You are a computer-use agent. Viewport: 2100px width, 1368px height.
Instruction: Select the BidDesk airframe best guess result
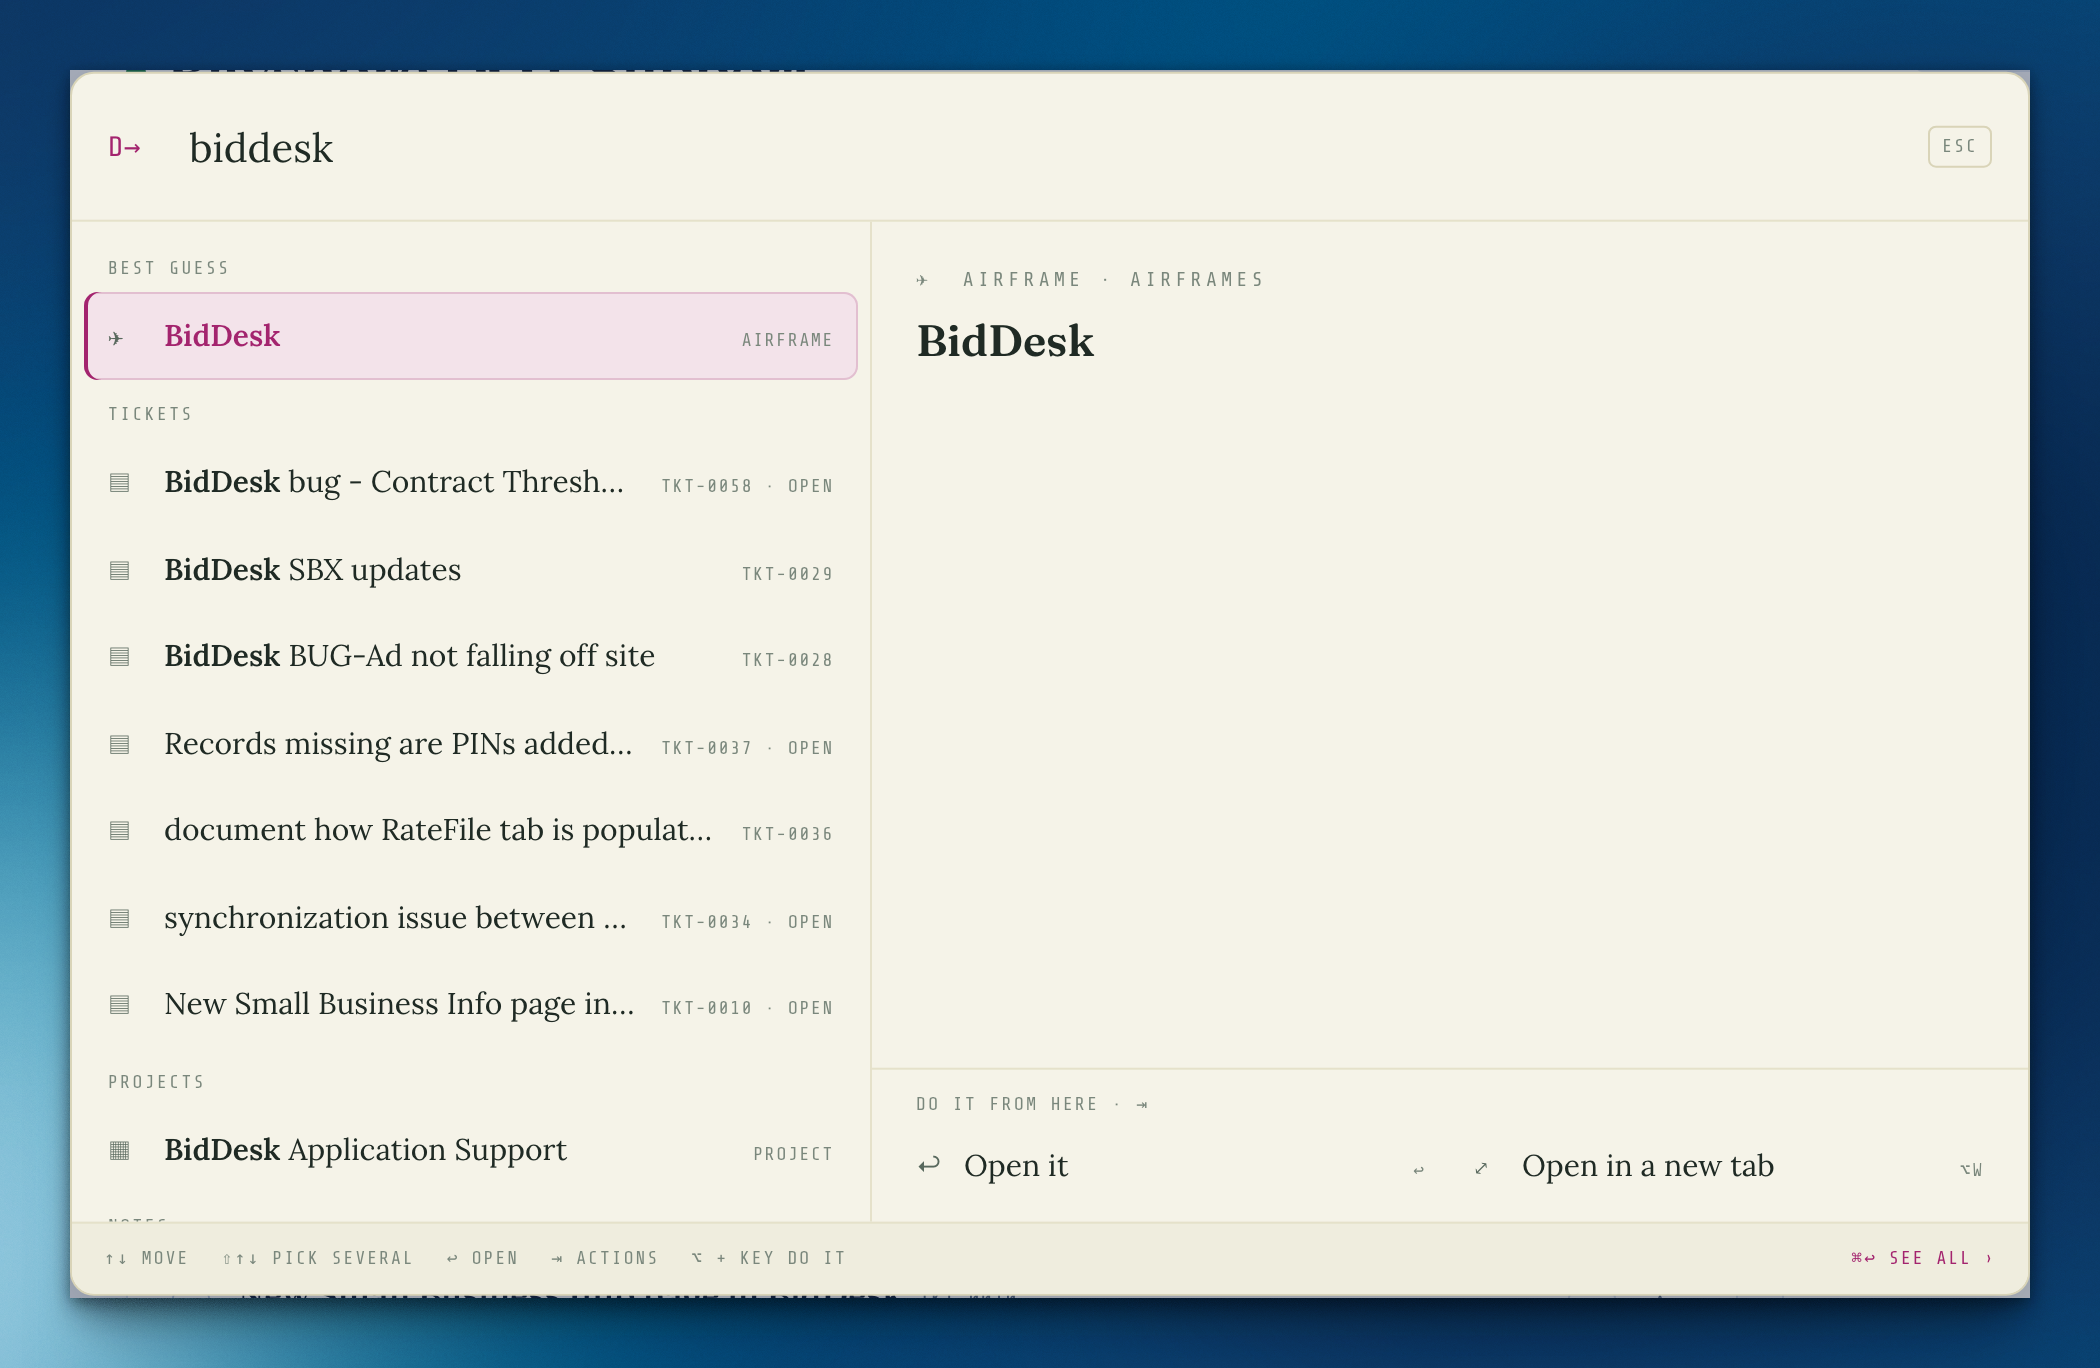[471, 336]
